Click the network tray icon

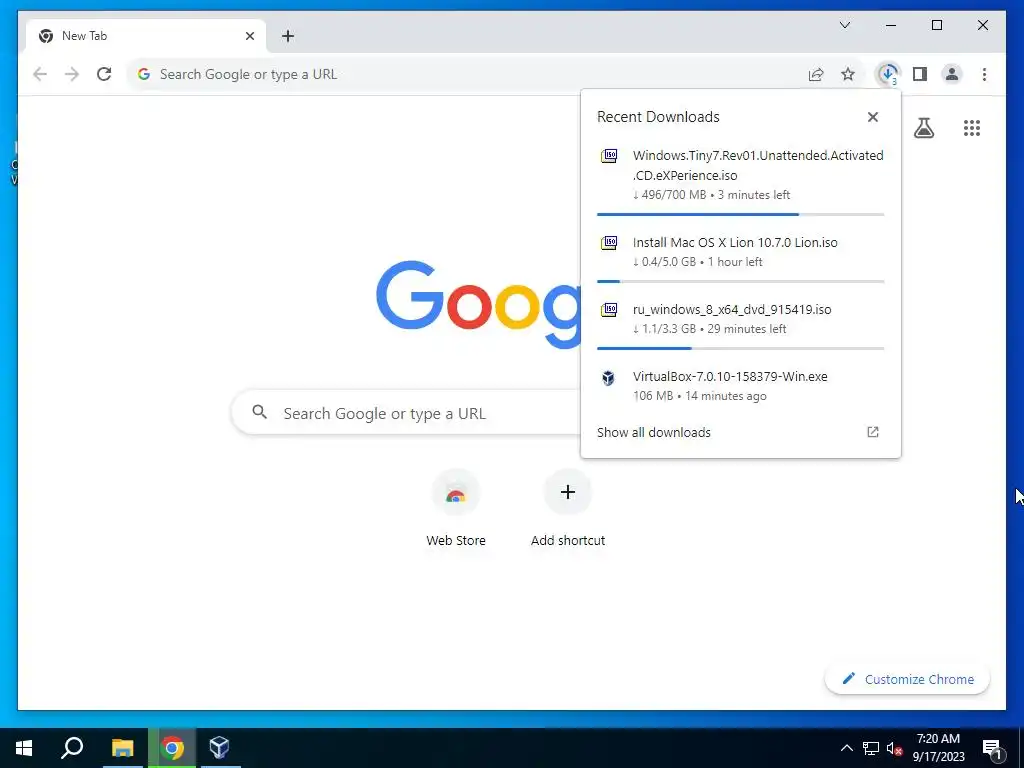pos(871,748)
